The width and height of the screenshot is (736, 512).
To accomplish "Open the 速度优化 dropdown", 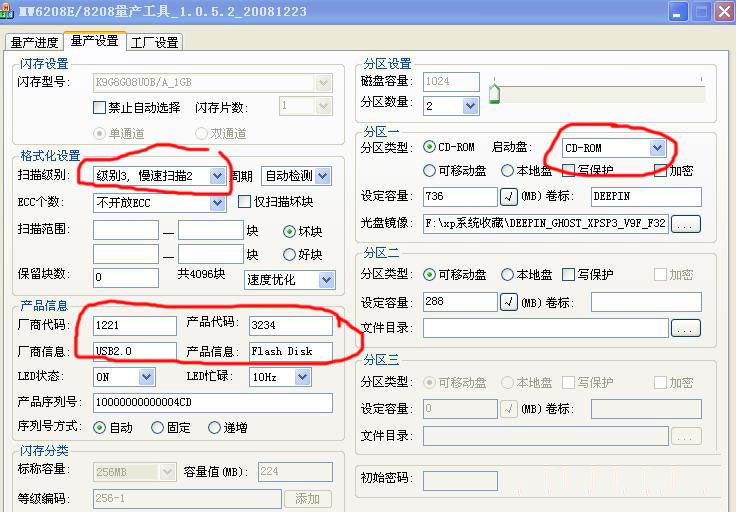I will pos(327,280).
